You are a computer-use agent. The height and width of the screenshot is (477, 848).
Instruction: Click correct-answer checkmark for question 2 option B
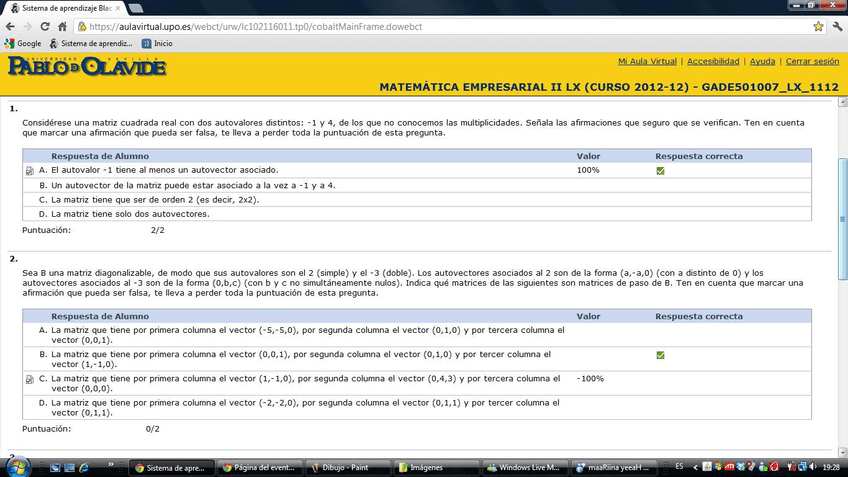[x=660, y=355]
